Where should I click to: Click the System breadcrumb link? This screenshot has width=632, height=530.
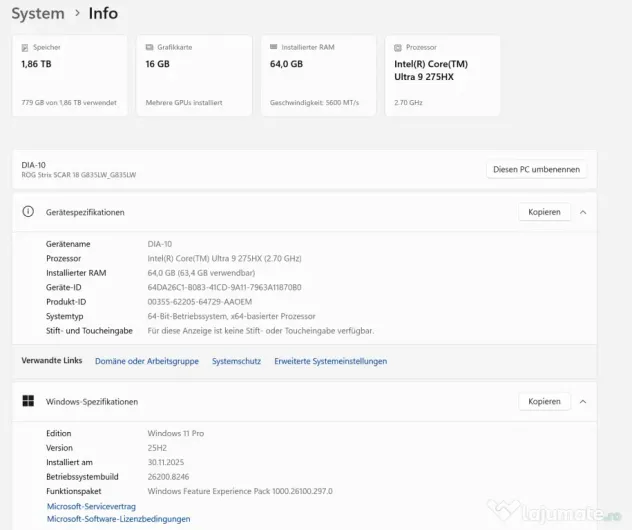pyautogui.click(x=38, y=13)
